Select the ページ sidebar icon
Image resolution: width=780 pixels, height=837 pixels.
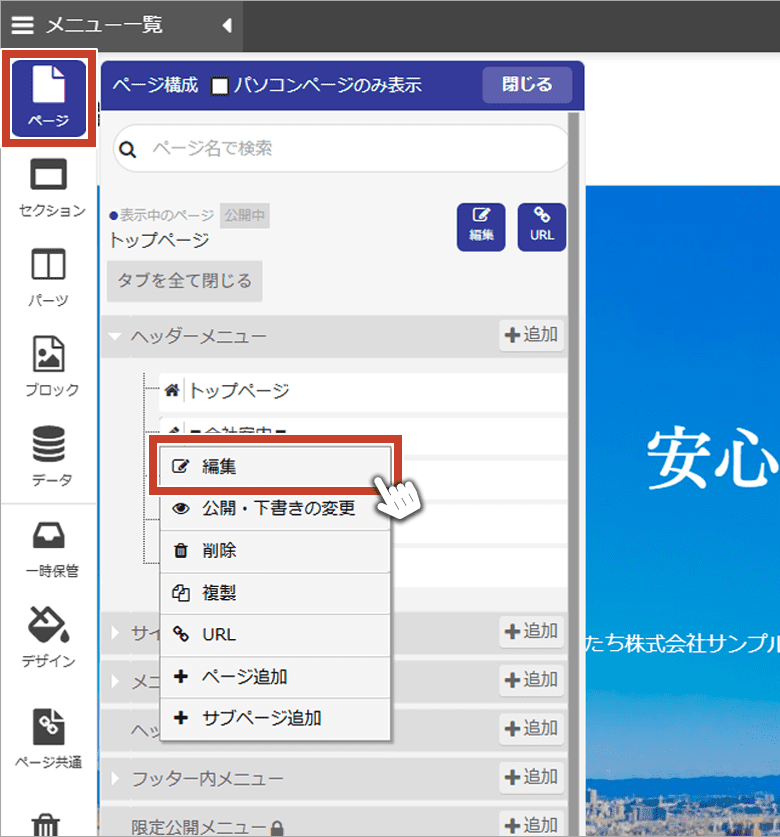tap(49, 98)
